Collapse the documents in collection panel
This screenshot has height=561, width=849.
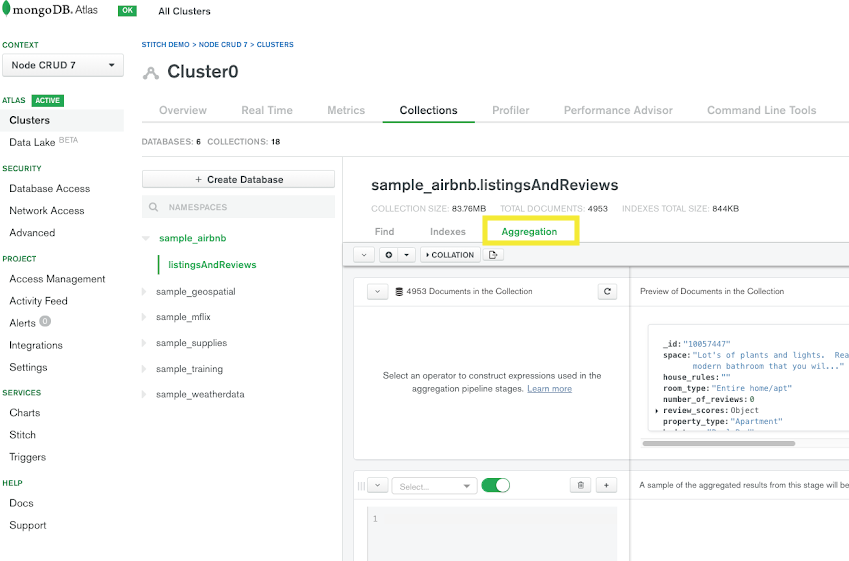point(377,291)
